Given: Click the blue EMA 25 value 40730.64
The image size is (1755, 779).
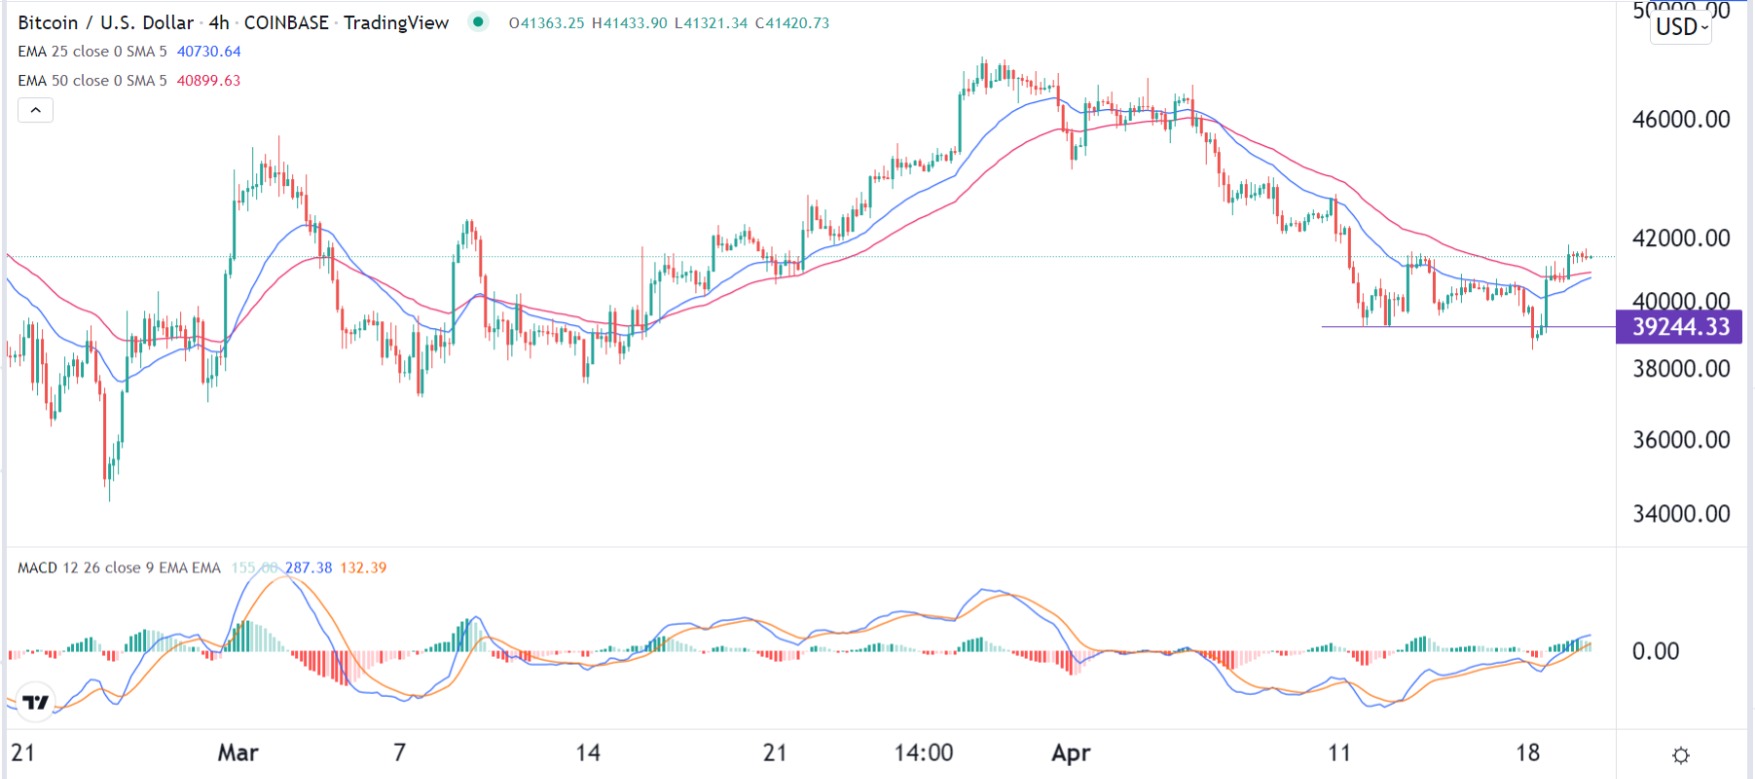Looking at the screenshot, I should click(209, 52).
